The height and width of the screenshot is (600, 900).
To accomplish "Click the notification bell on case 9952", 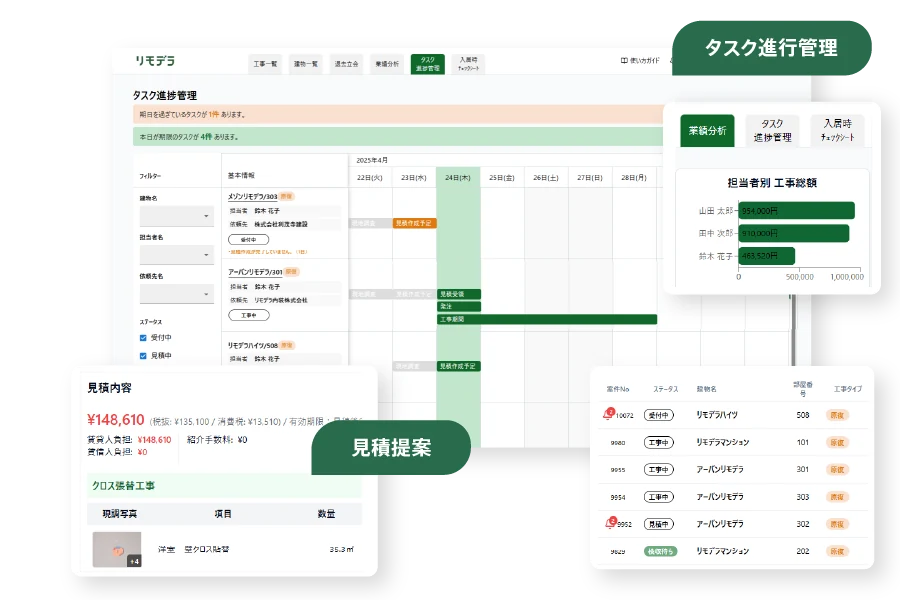I will coord(610,523).
